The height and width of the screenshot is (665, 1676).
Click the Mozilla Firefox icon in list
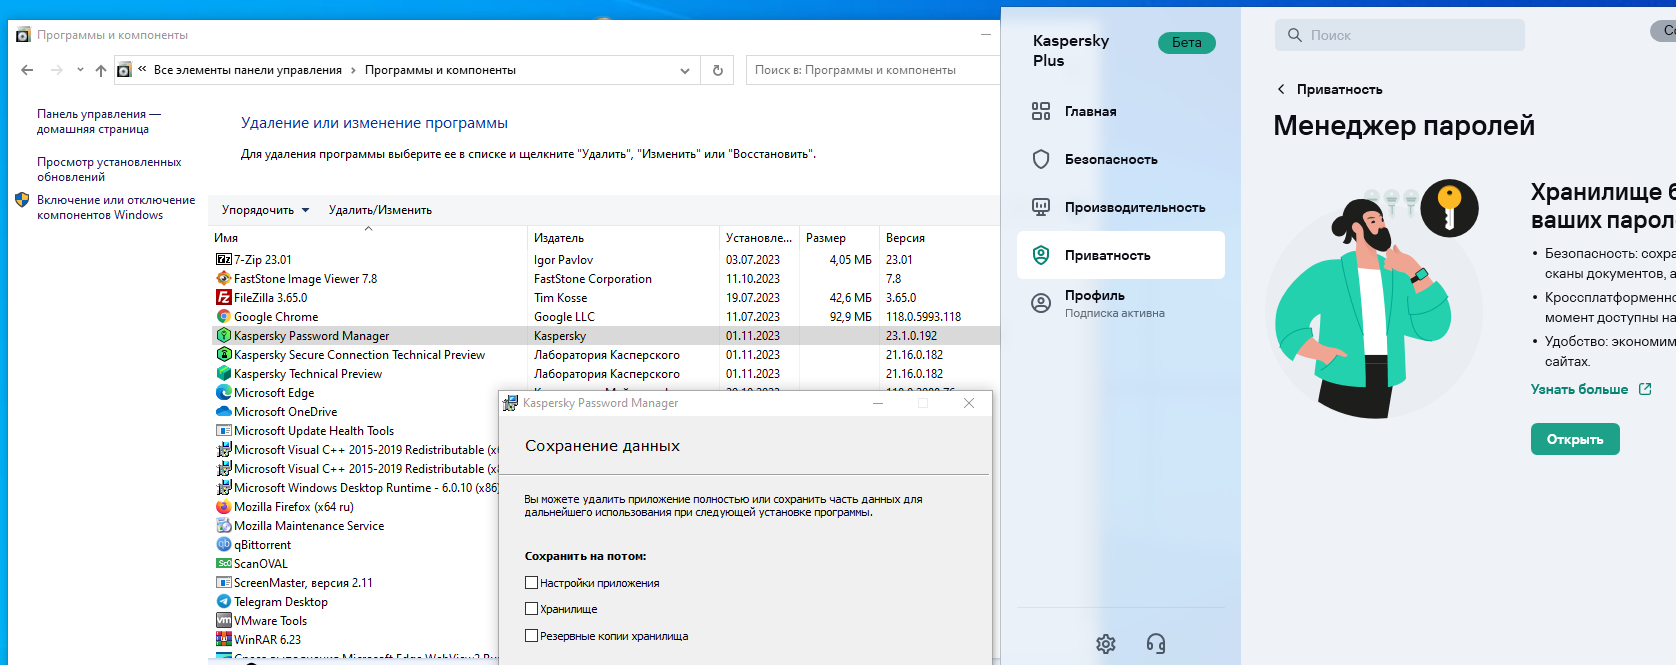224,507
